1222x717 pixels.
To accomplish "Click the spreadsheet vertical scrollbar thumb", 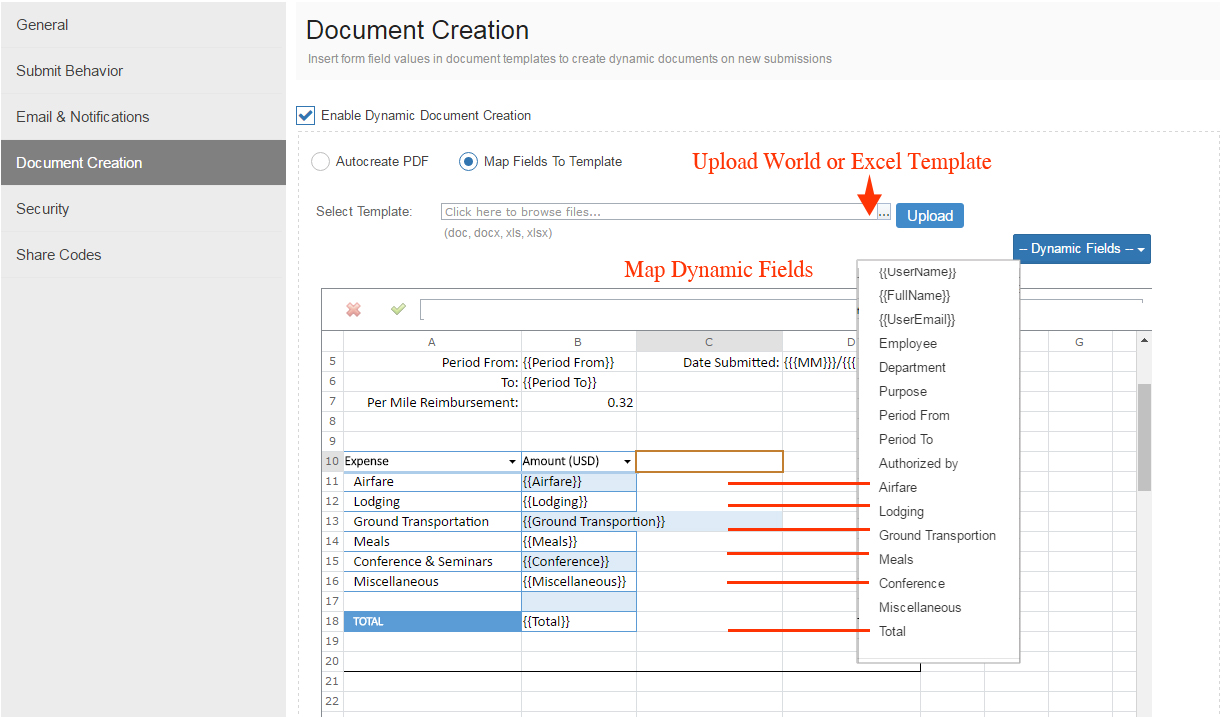I will 1144,437.
